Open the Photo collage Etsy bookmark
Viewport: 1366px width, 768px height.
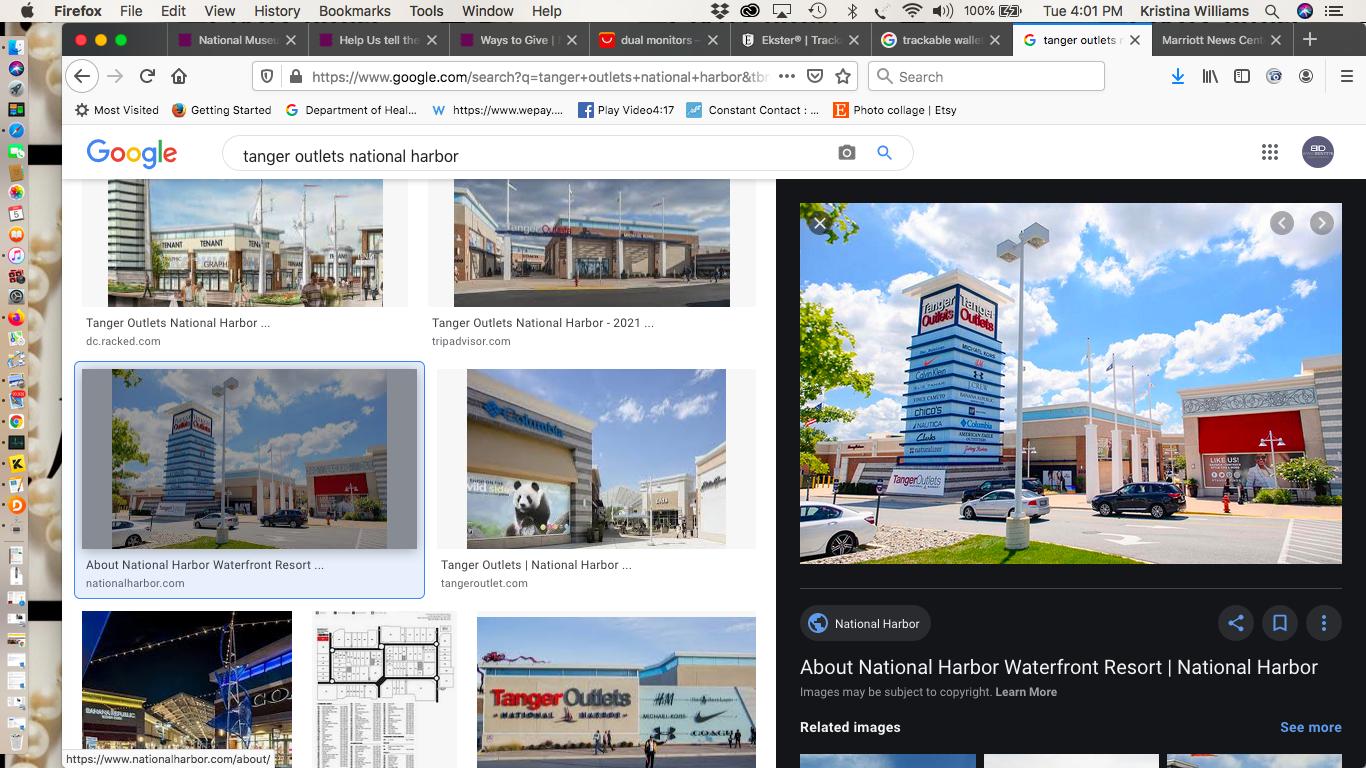pyautogui.click(x=894, y=110)
